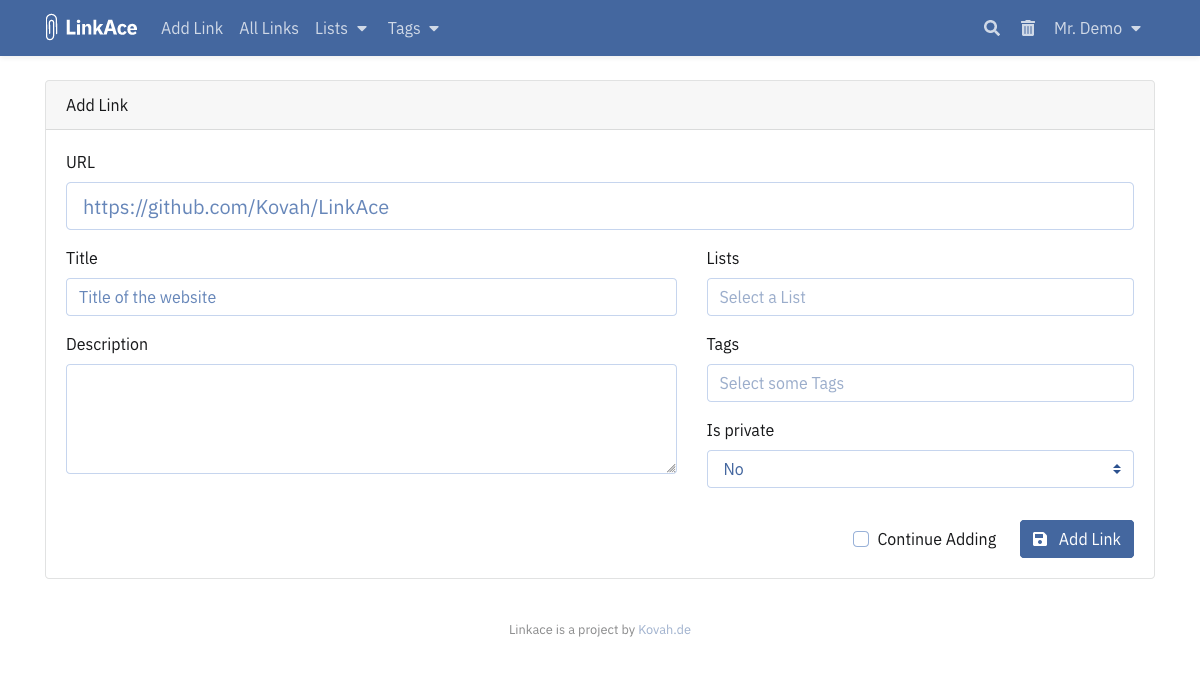Screen dimensions: 1200x687
Task: Click the caret next to Lists menu
Action: pyautogui.click(x=361, y=29)
